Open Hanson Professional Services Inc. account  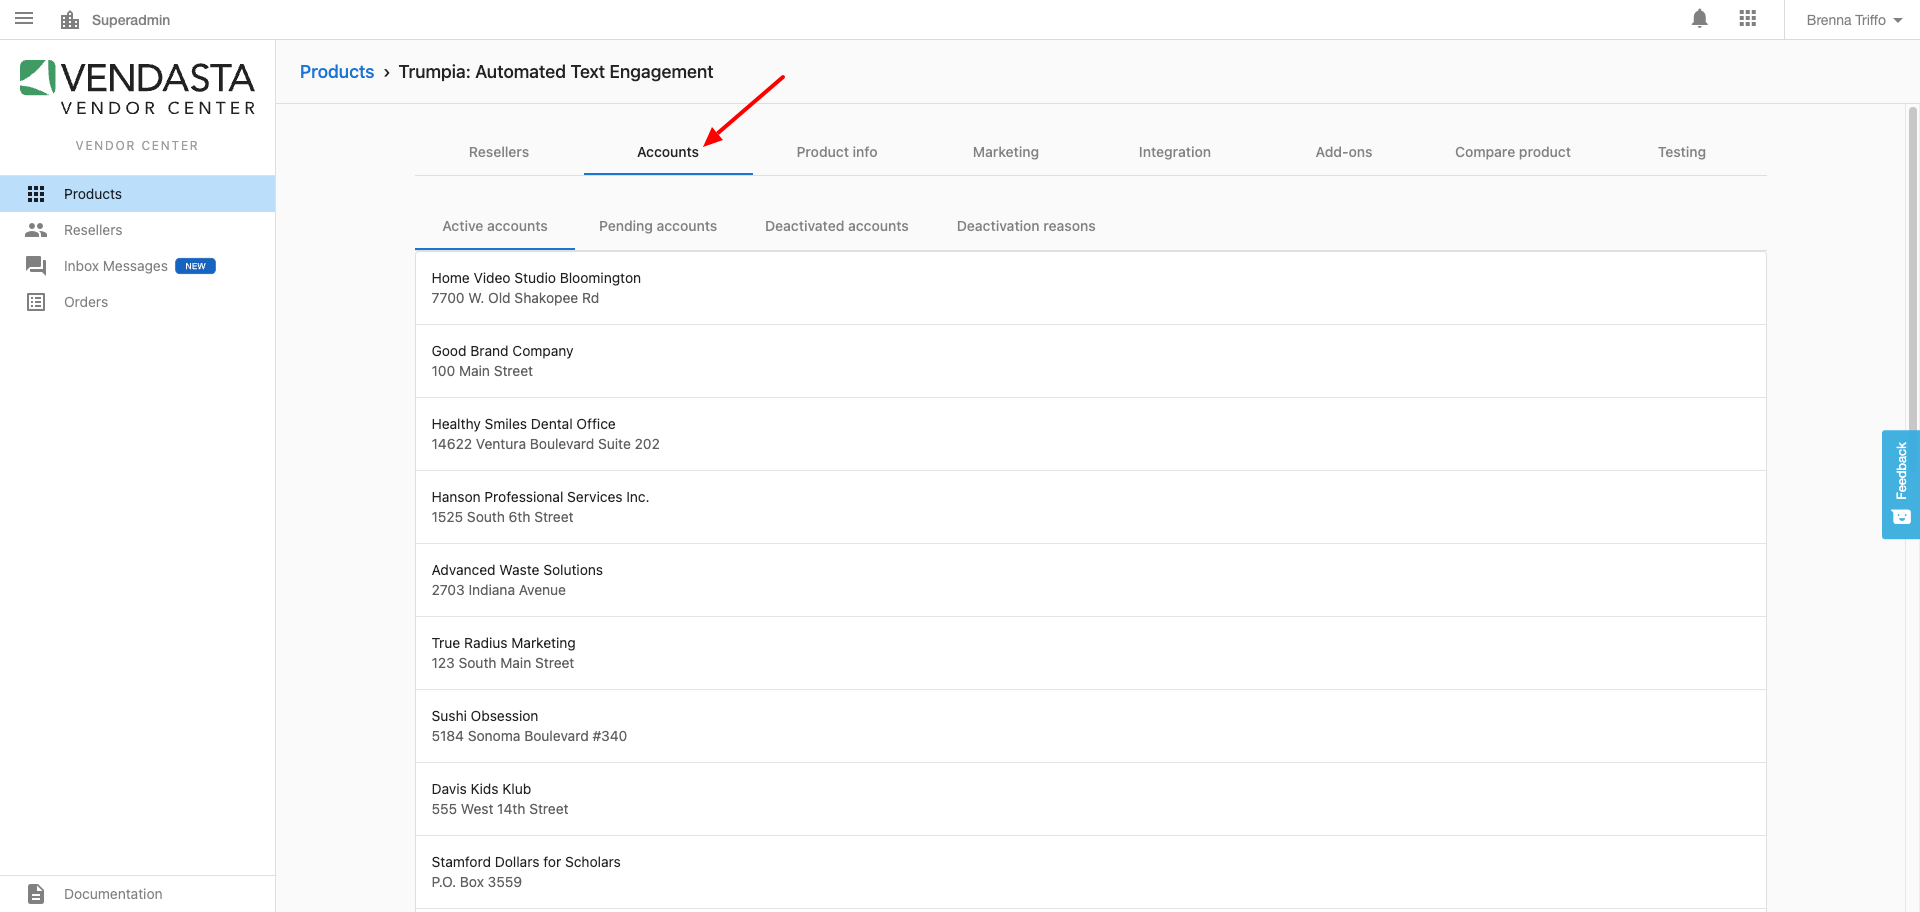[x=1090, y=507]
